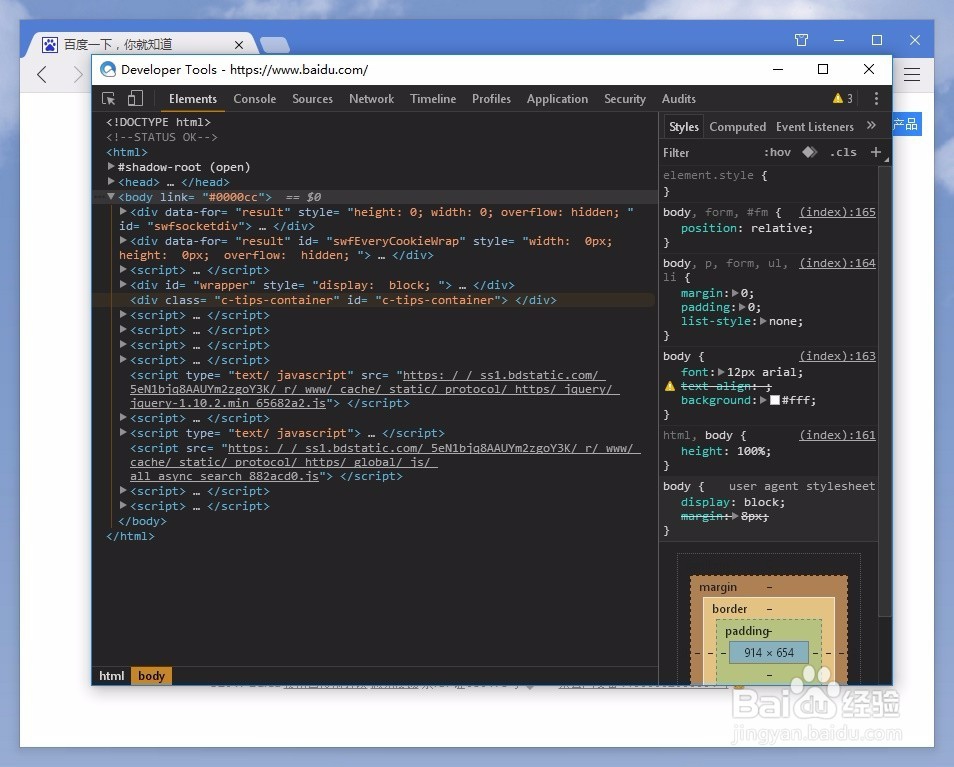Open the jquery-1.10.2.min script source link
Screen dimensions: 954x767
[374, 389]
